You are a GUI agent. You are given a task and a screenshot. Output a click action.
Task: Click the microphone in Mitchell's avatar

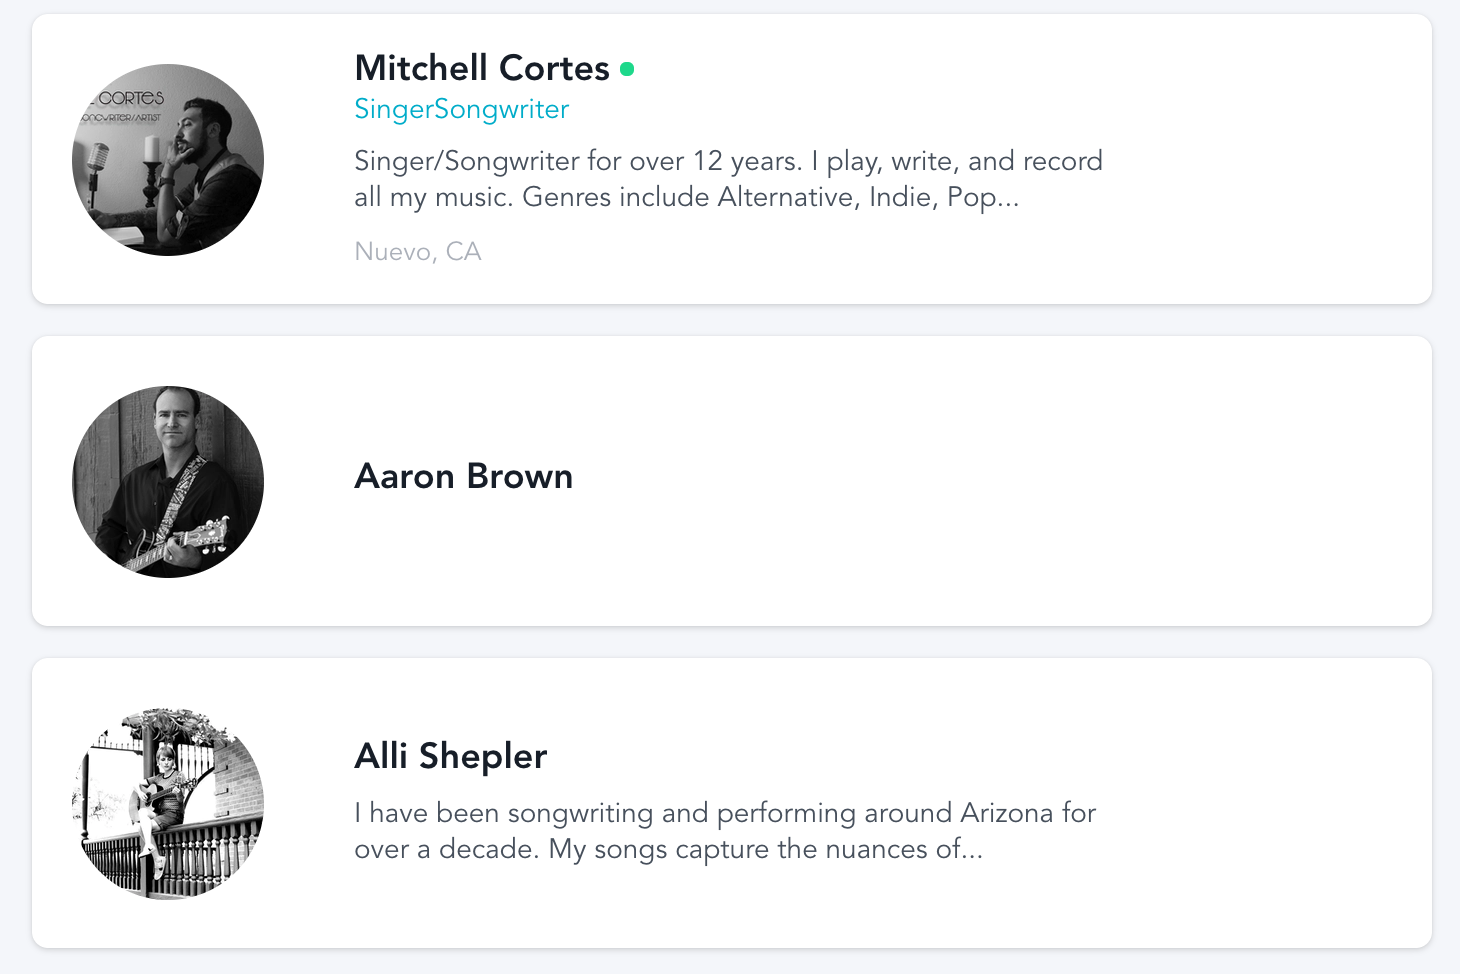click(x=98, y=163)
